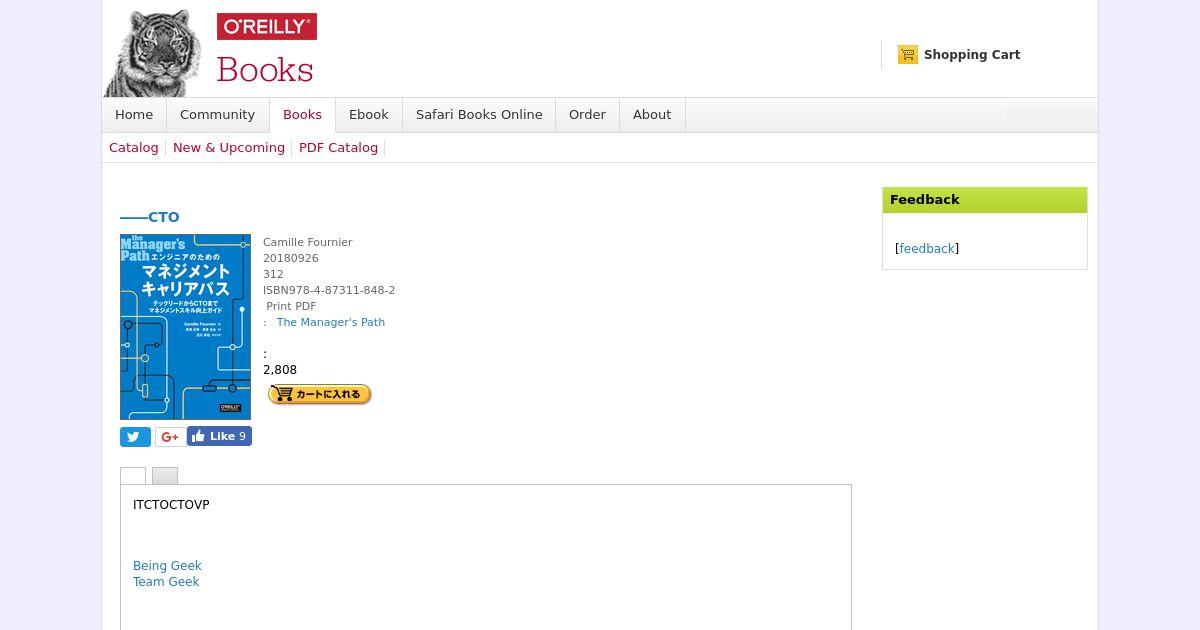1200x630 pixels.
Task: Open the Manager's Path book cover
Action: 185,327
